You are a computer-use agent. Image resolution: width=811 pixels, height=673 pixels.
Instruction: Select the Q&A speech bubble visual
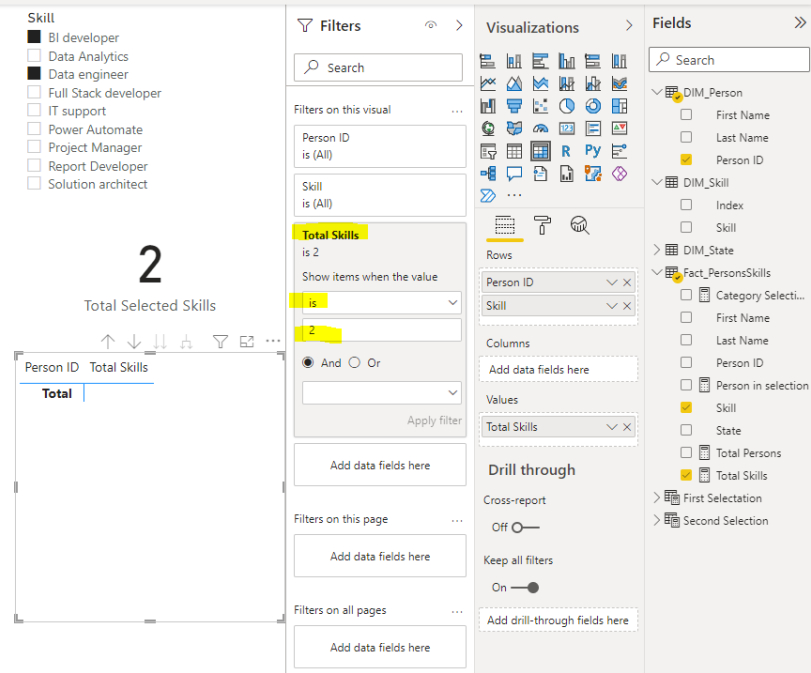pyautogui.click(x=514, y=174)
